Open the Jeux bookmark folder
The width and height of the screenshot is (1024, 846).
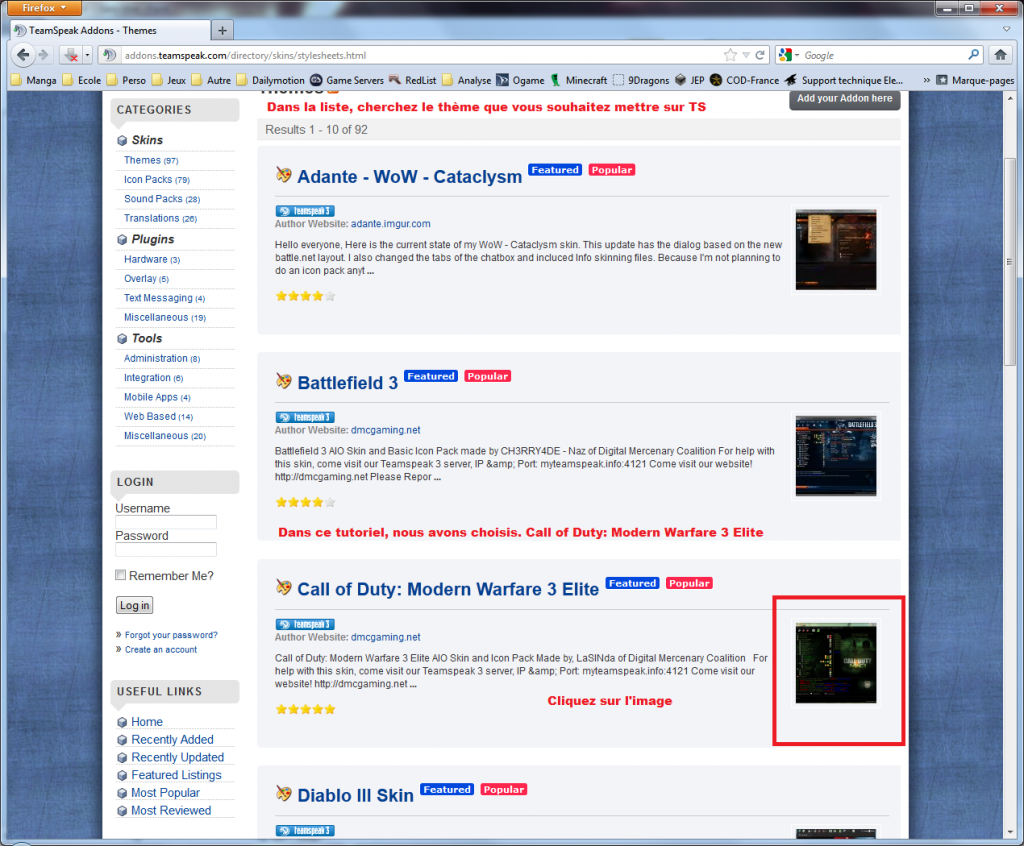[169, 80]
